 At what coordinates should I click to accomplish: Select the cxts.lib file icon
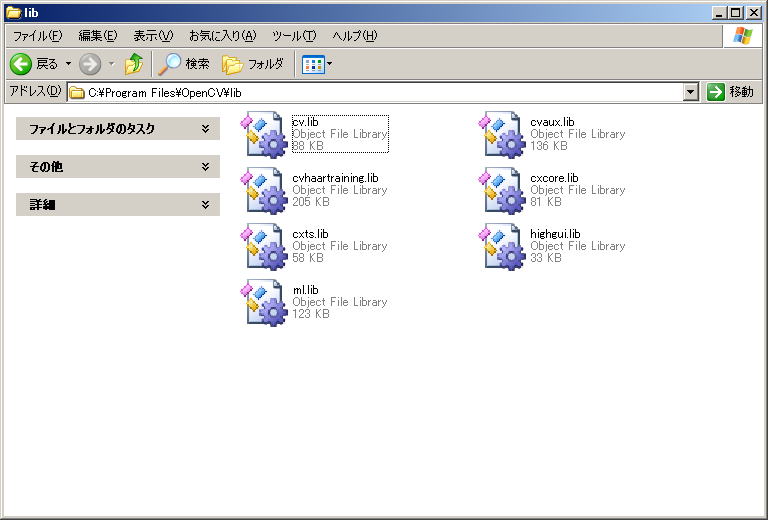[264, 247]
